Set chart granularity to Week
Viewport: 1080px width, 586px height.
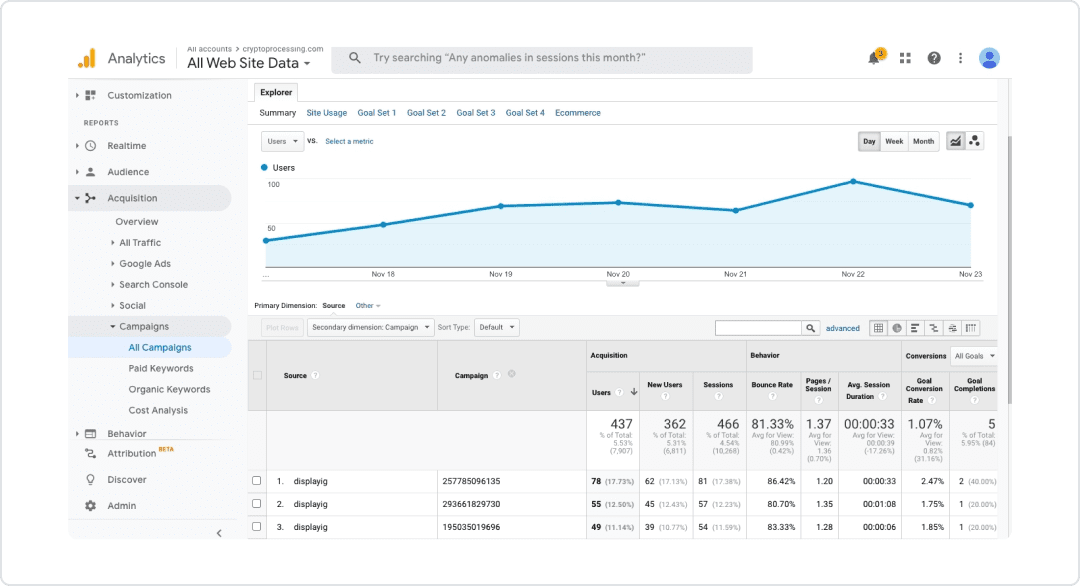894,141
